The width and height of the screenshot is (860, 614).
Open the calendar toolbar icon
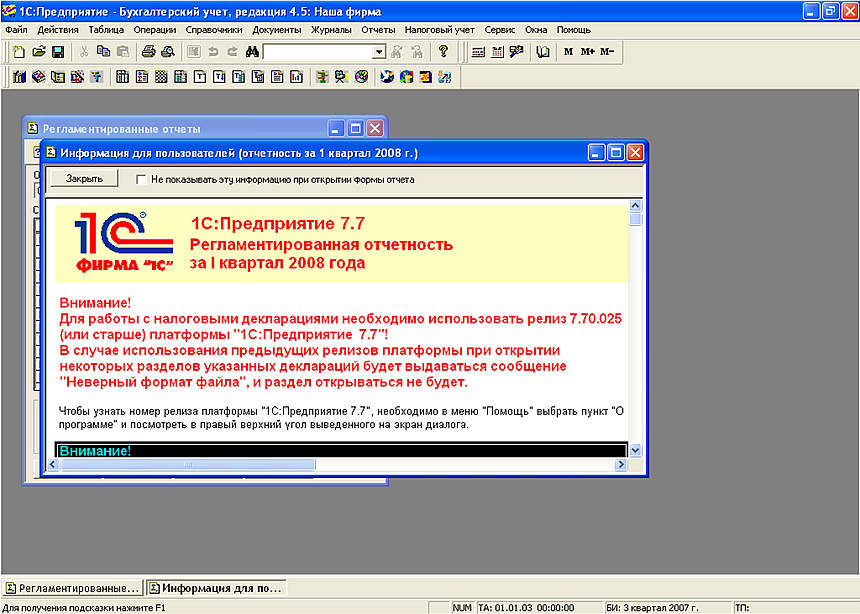pyautogui.click(x=497, y=52)
